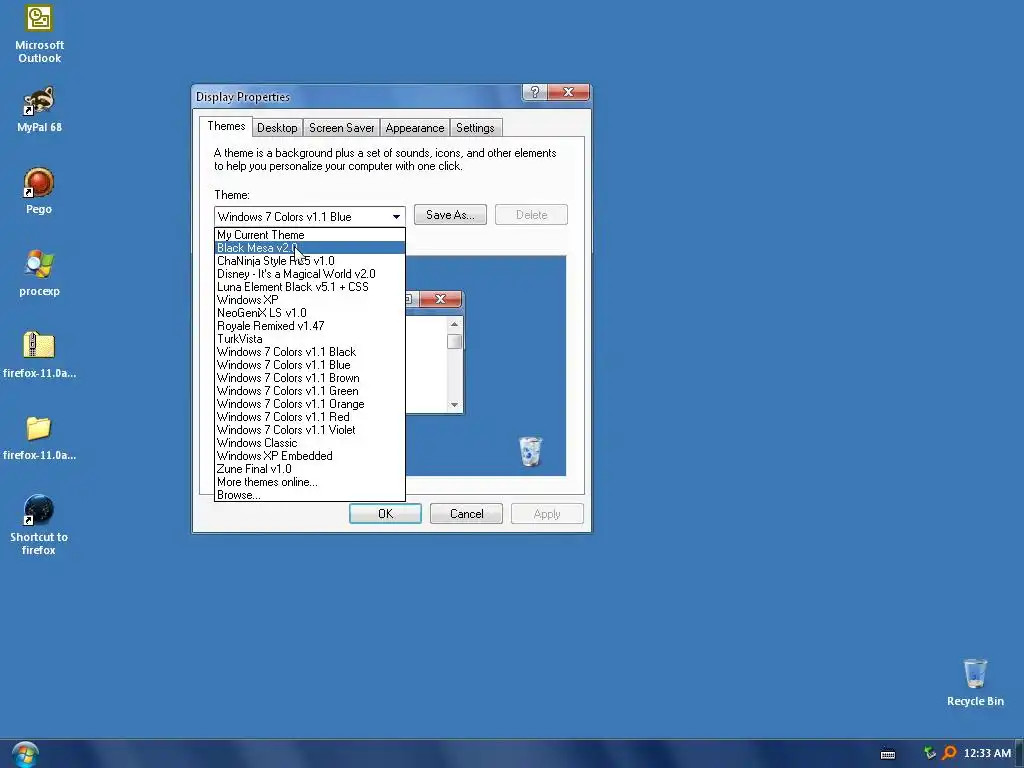The image size is (1024, 768).
Task: Click the on-screen keyboard tray icon
Action: [888, 754]
